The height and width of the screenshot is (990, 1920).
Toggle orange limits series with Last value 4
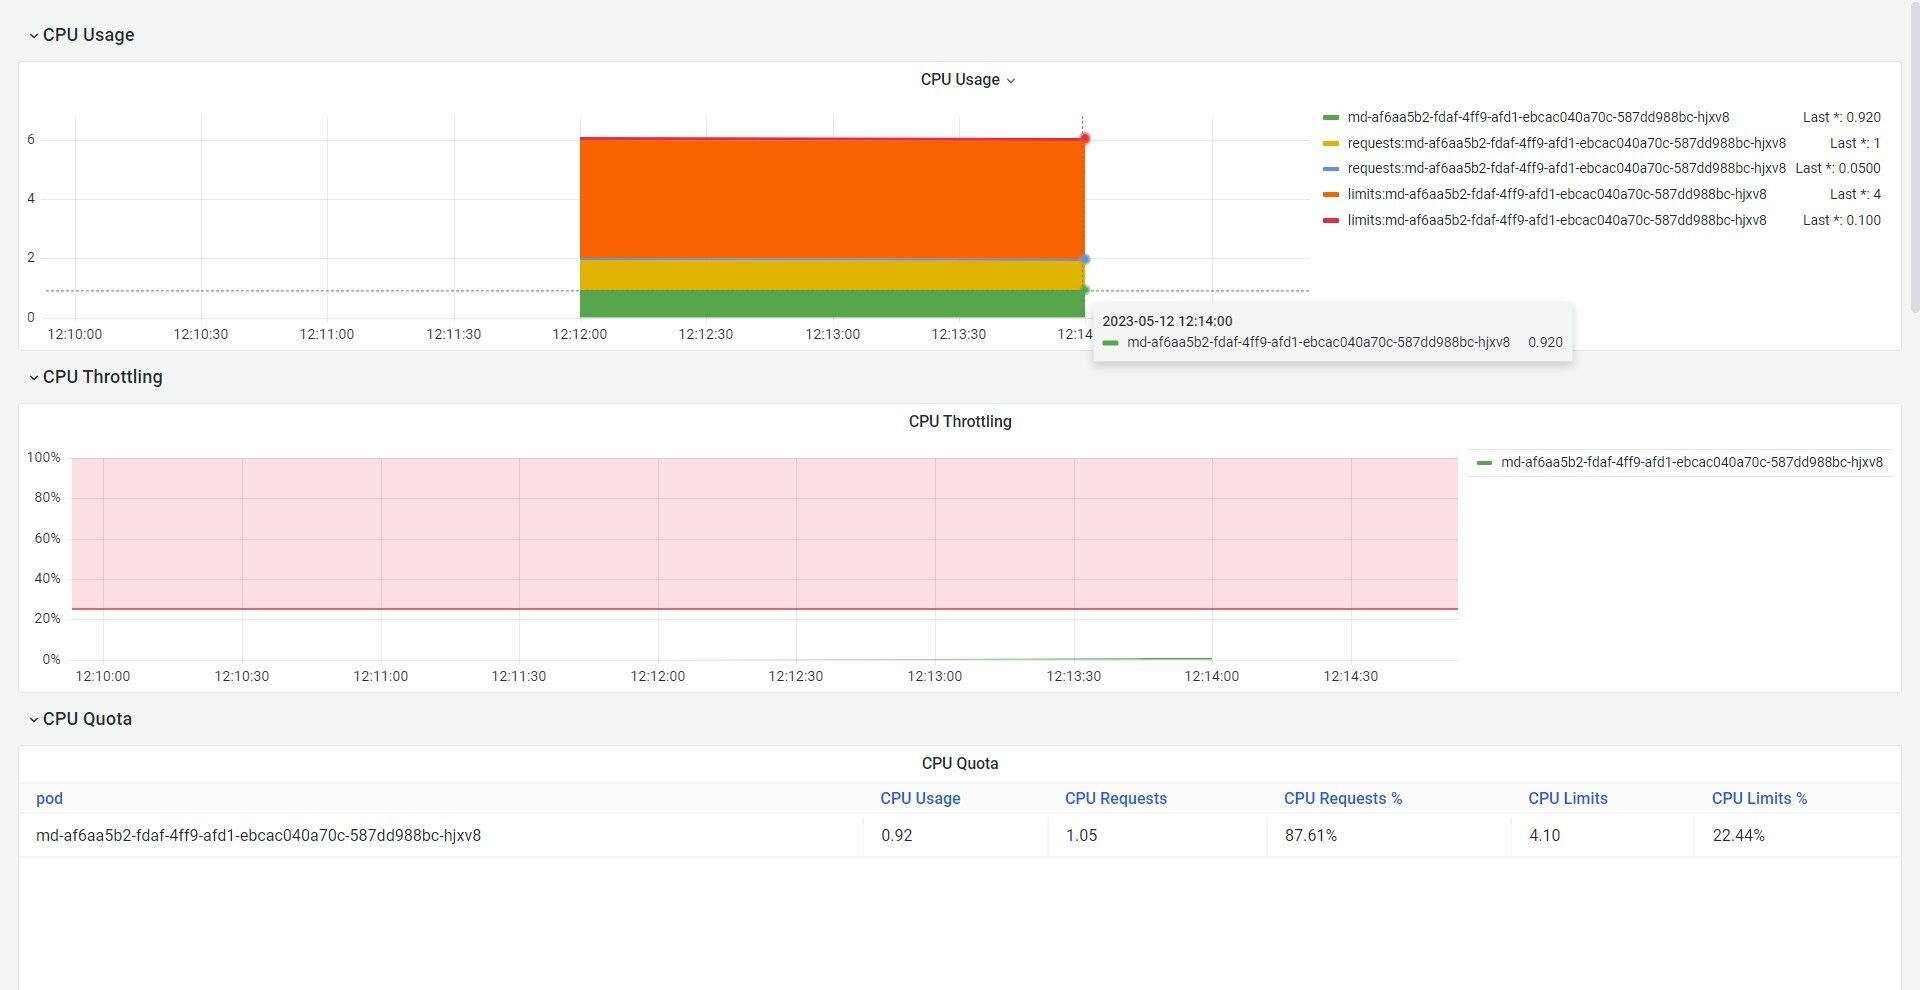point(1557,194)
